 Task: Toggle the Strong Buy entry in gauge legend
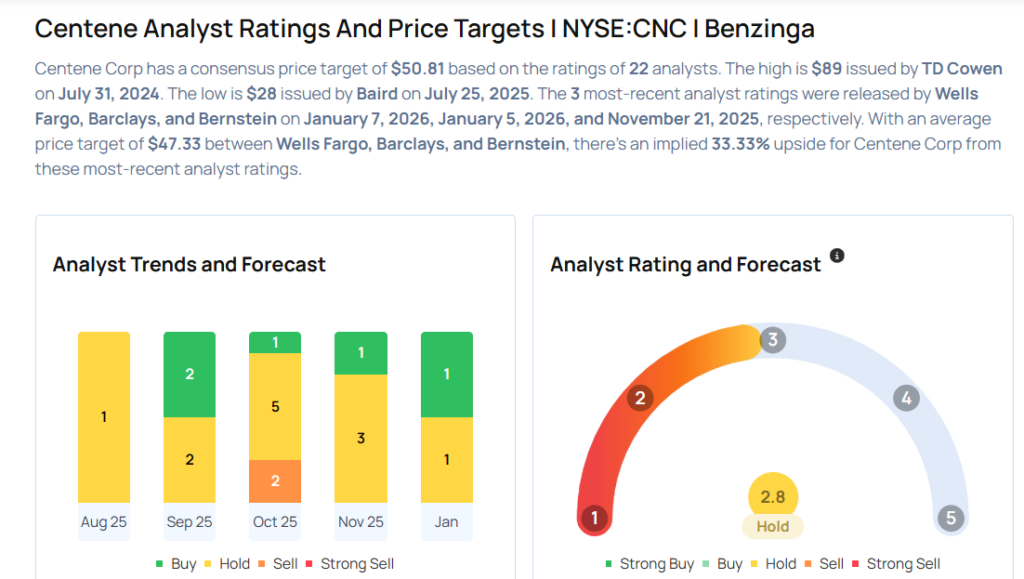pos(648,564)
